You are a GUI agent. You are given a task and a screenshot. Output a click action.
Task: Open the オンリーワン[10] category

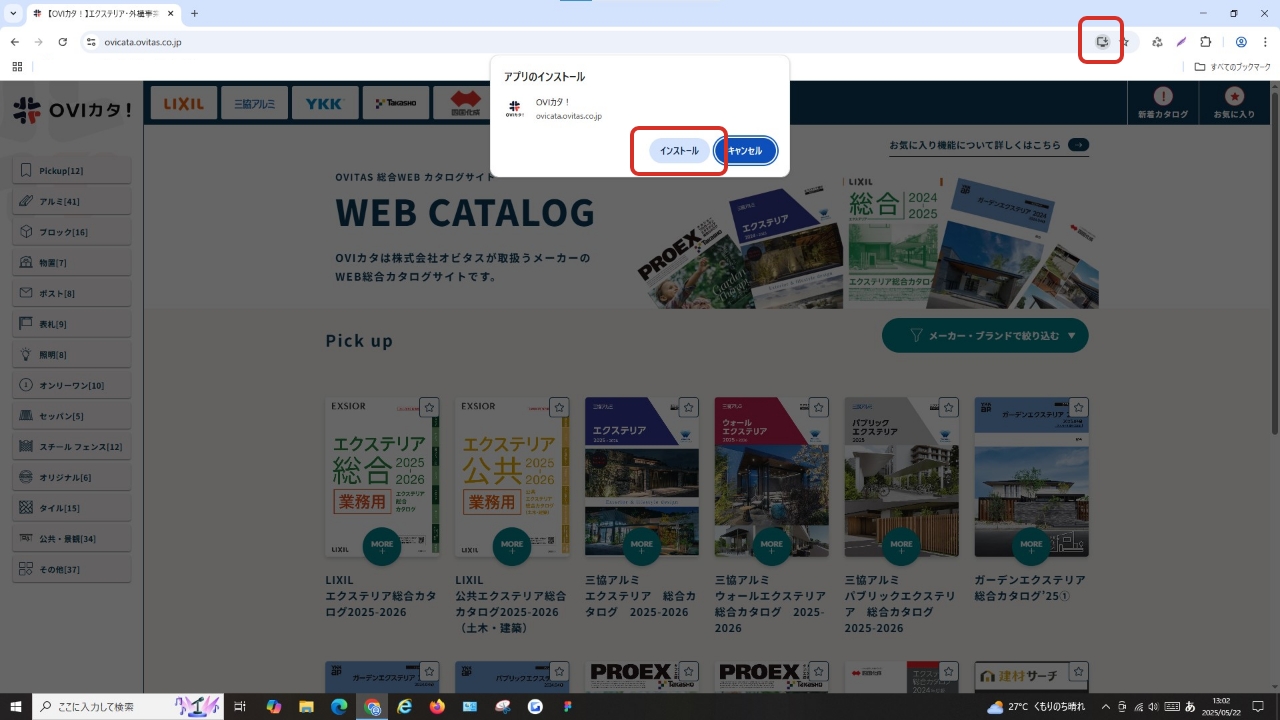tap(72, 385)
